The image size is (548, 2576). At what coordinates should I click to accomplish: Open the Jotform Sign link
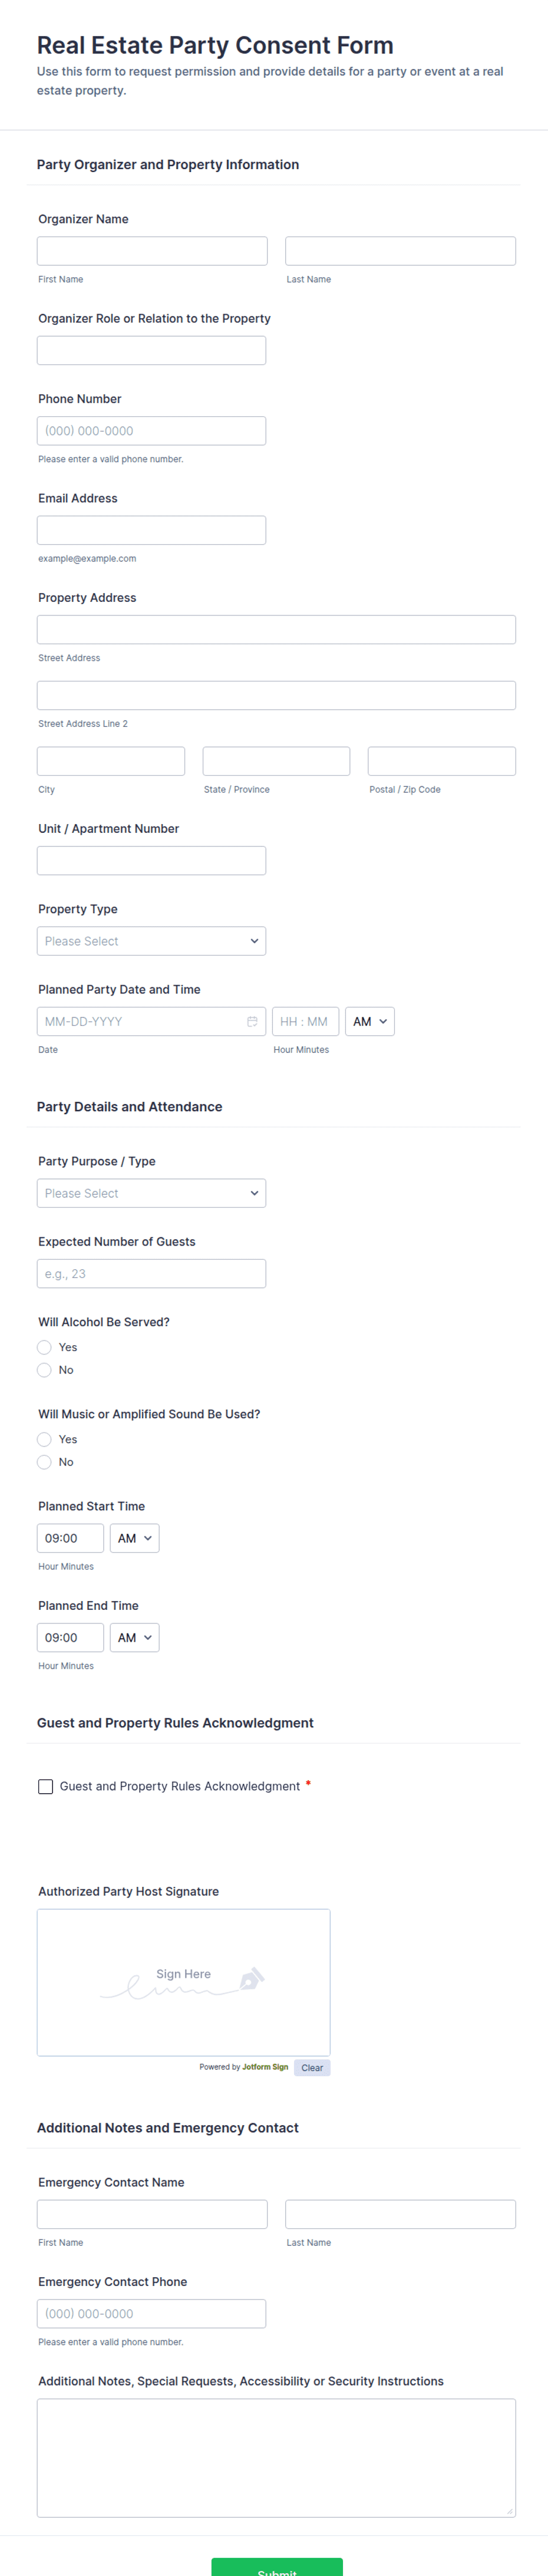coord(265,2067)
